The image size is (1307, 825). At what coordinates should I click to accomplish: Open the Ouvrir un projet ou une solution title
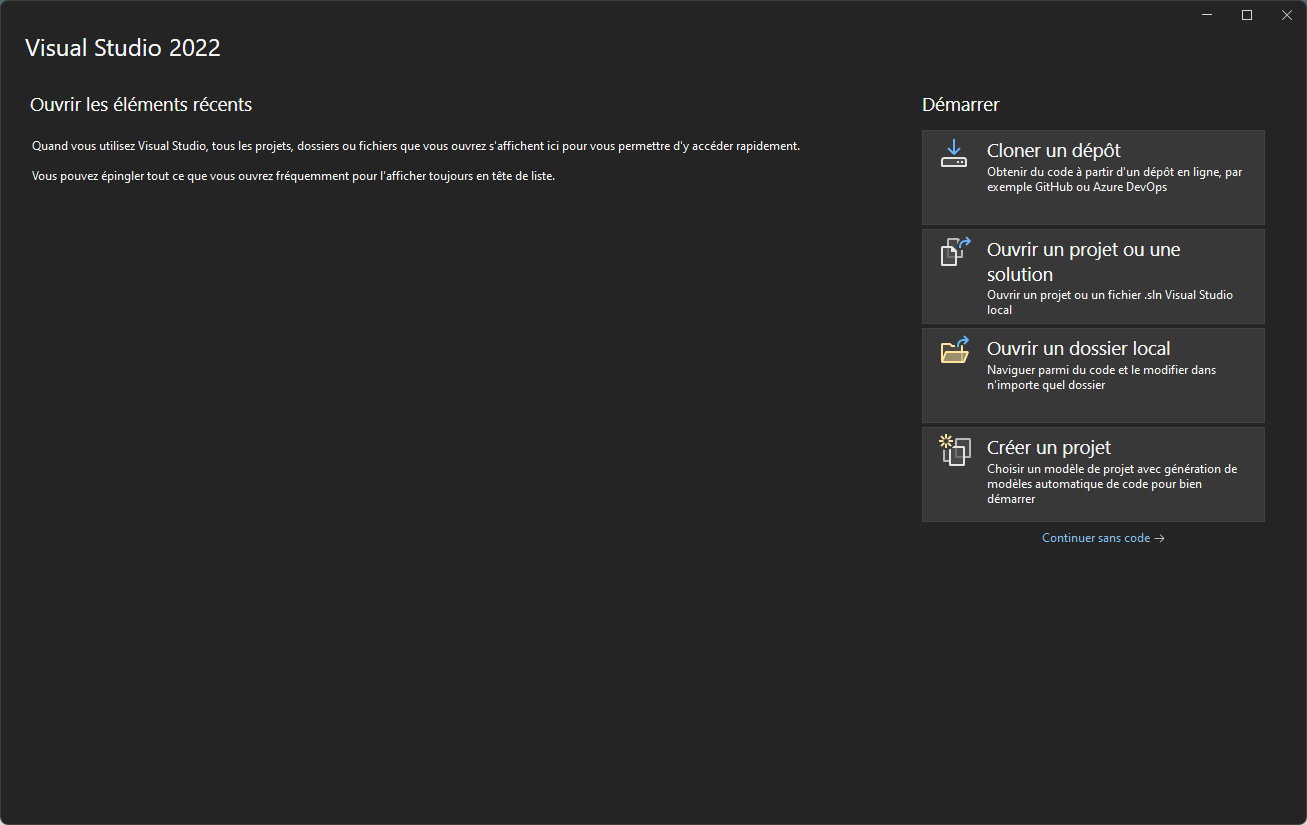point(1084,262)
